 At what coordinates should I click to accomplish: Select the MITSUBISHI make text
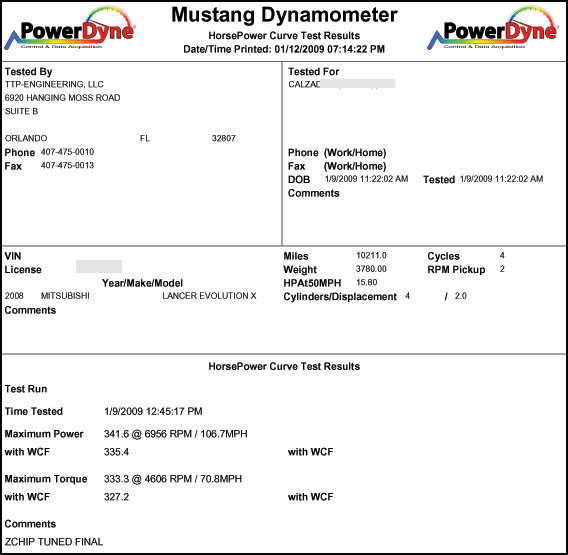pyautogui.click(x=65, y=296)
